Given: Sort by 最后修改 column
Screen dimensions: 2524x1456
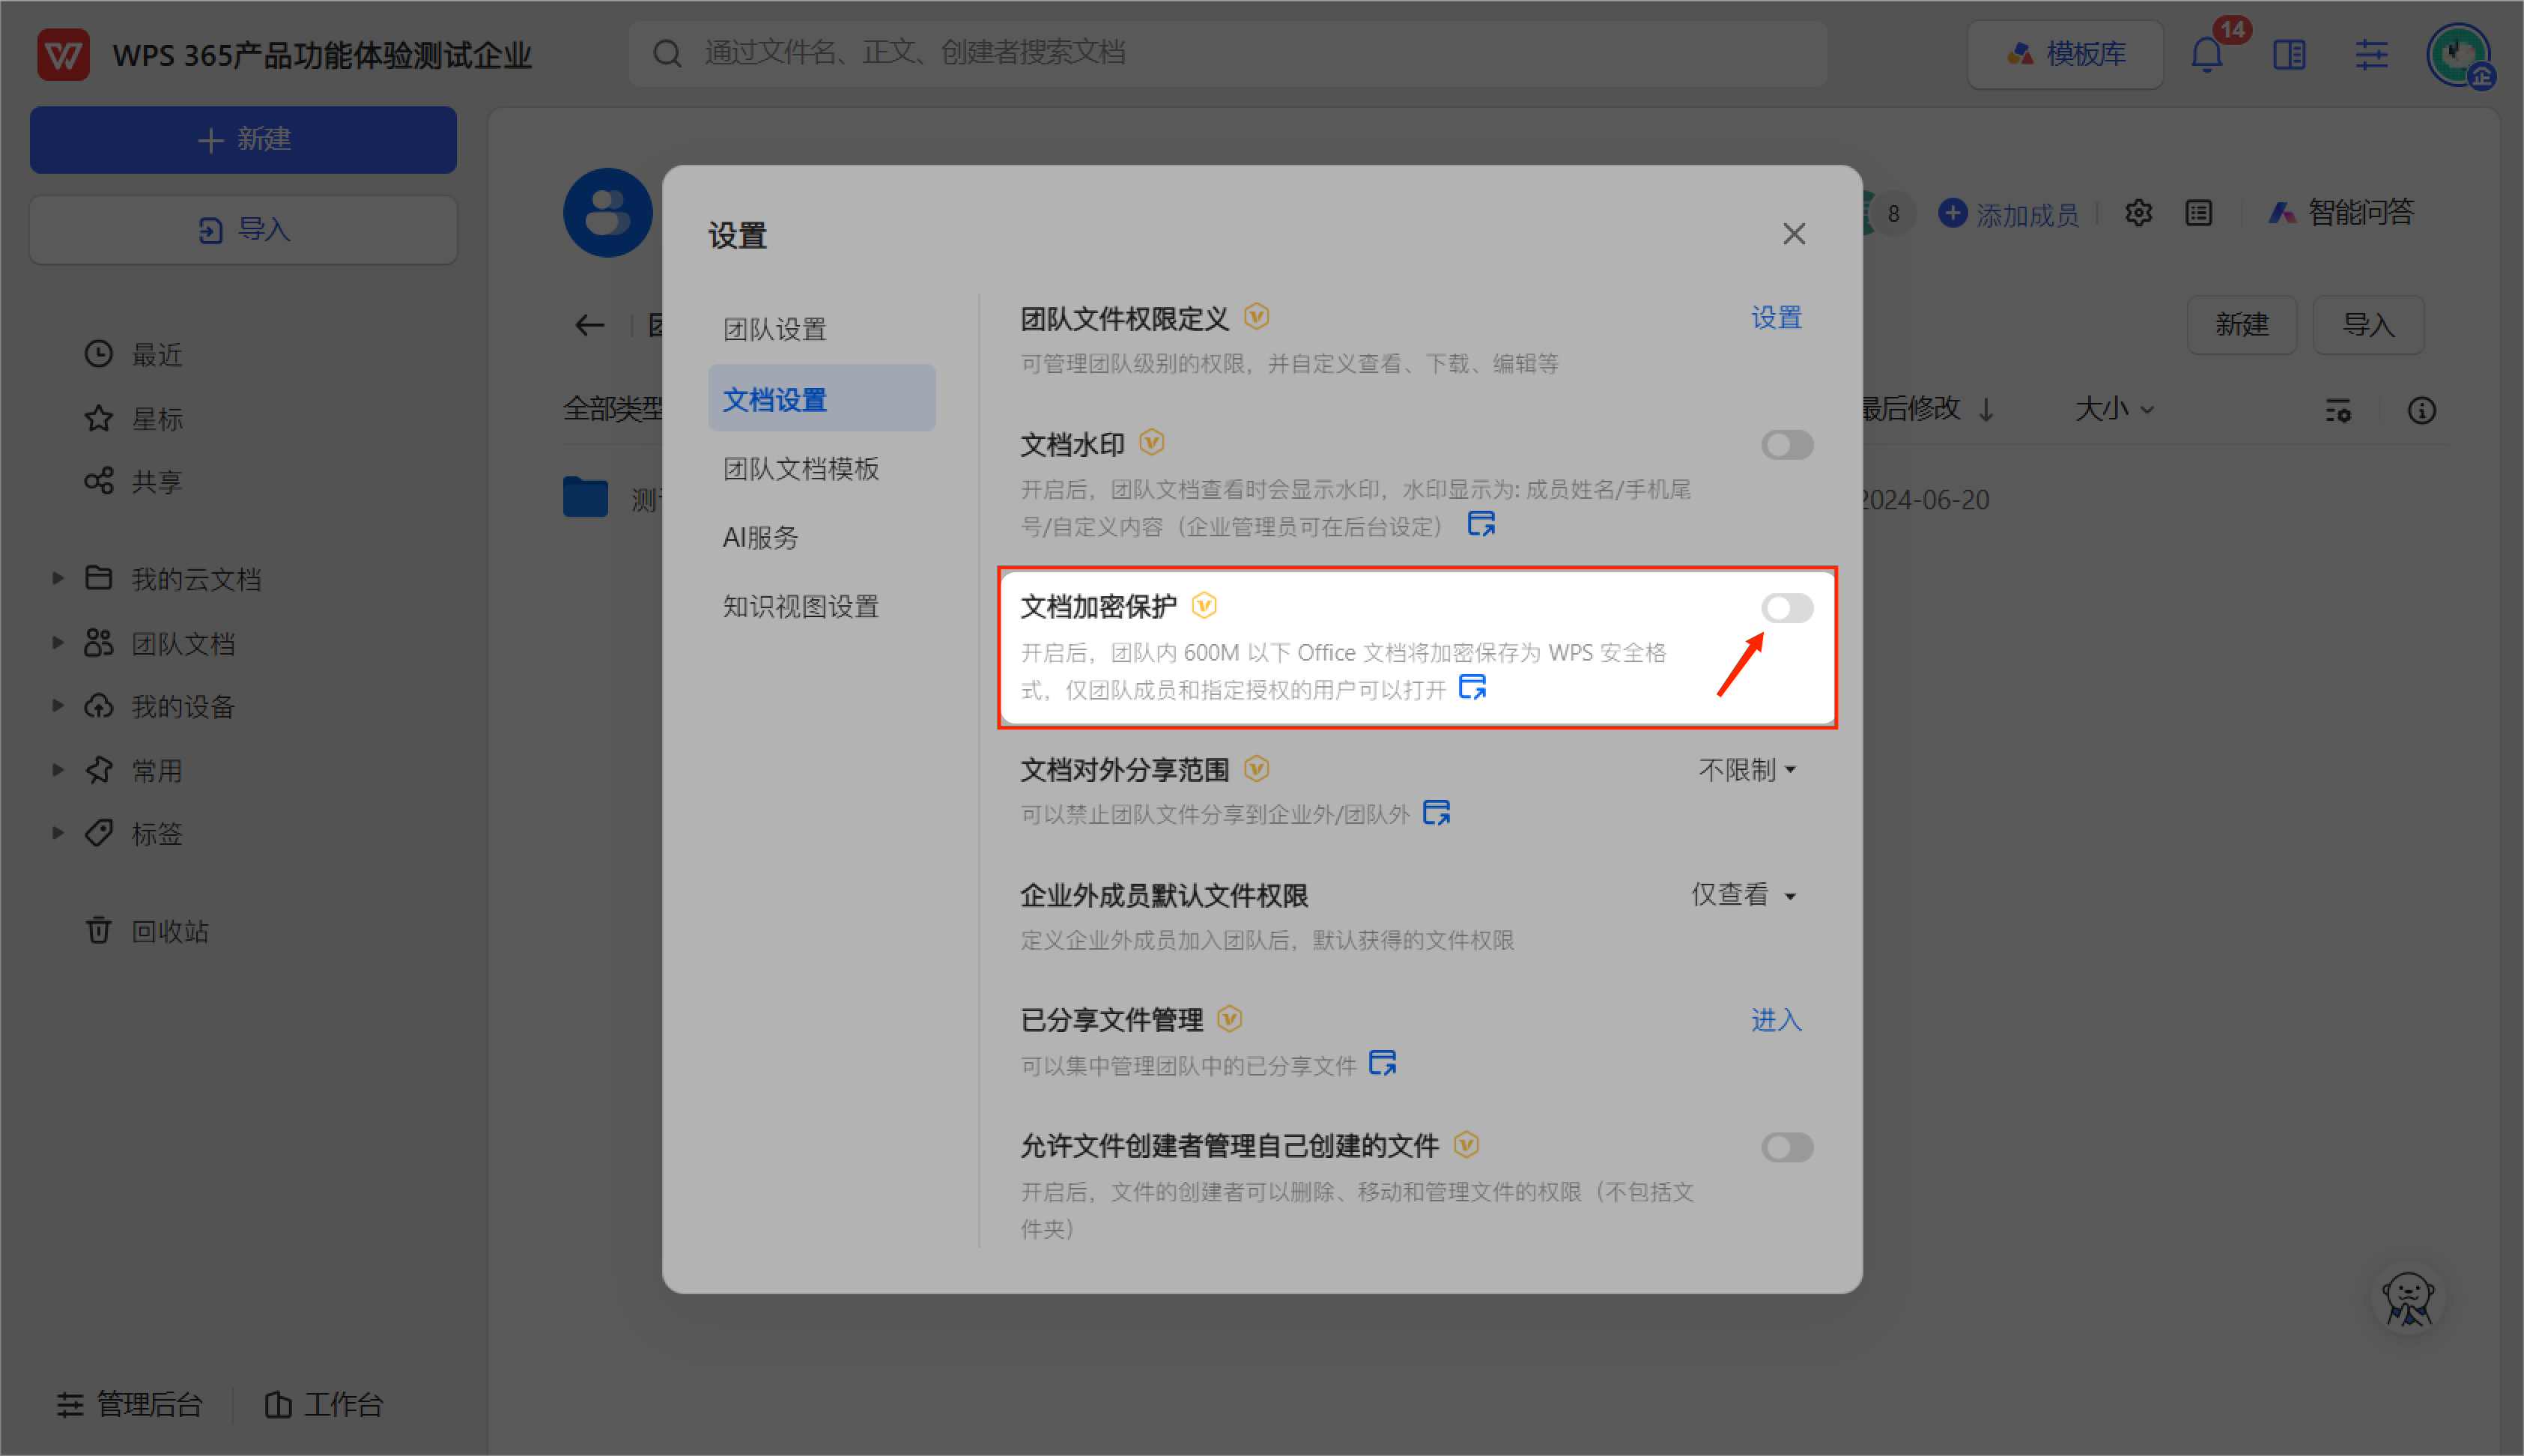Looking at the screenshot, I should point(1926,409).
